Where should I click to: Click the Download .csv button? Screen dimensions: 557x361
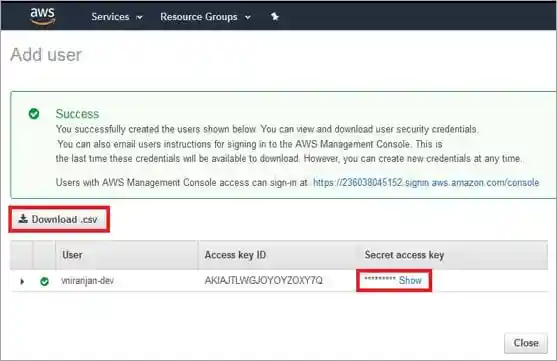[59, 219]
